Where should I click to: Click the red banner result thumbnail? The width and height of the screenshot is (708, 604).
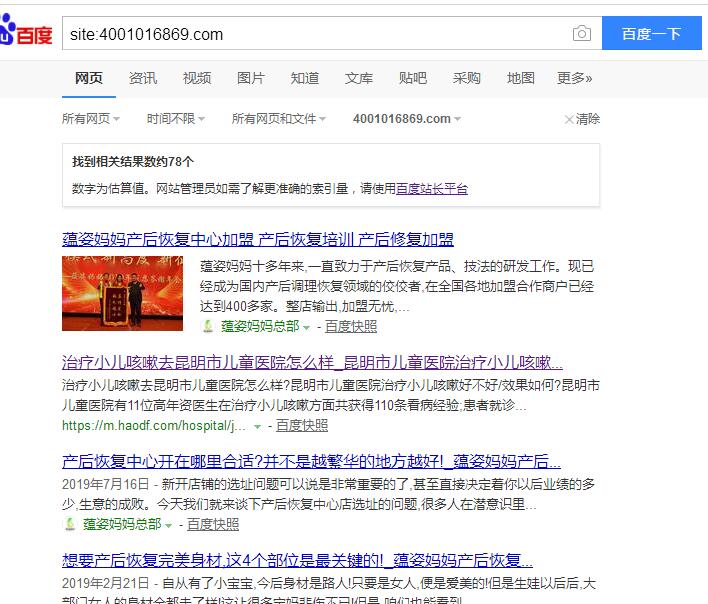(x=122, y=293)
